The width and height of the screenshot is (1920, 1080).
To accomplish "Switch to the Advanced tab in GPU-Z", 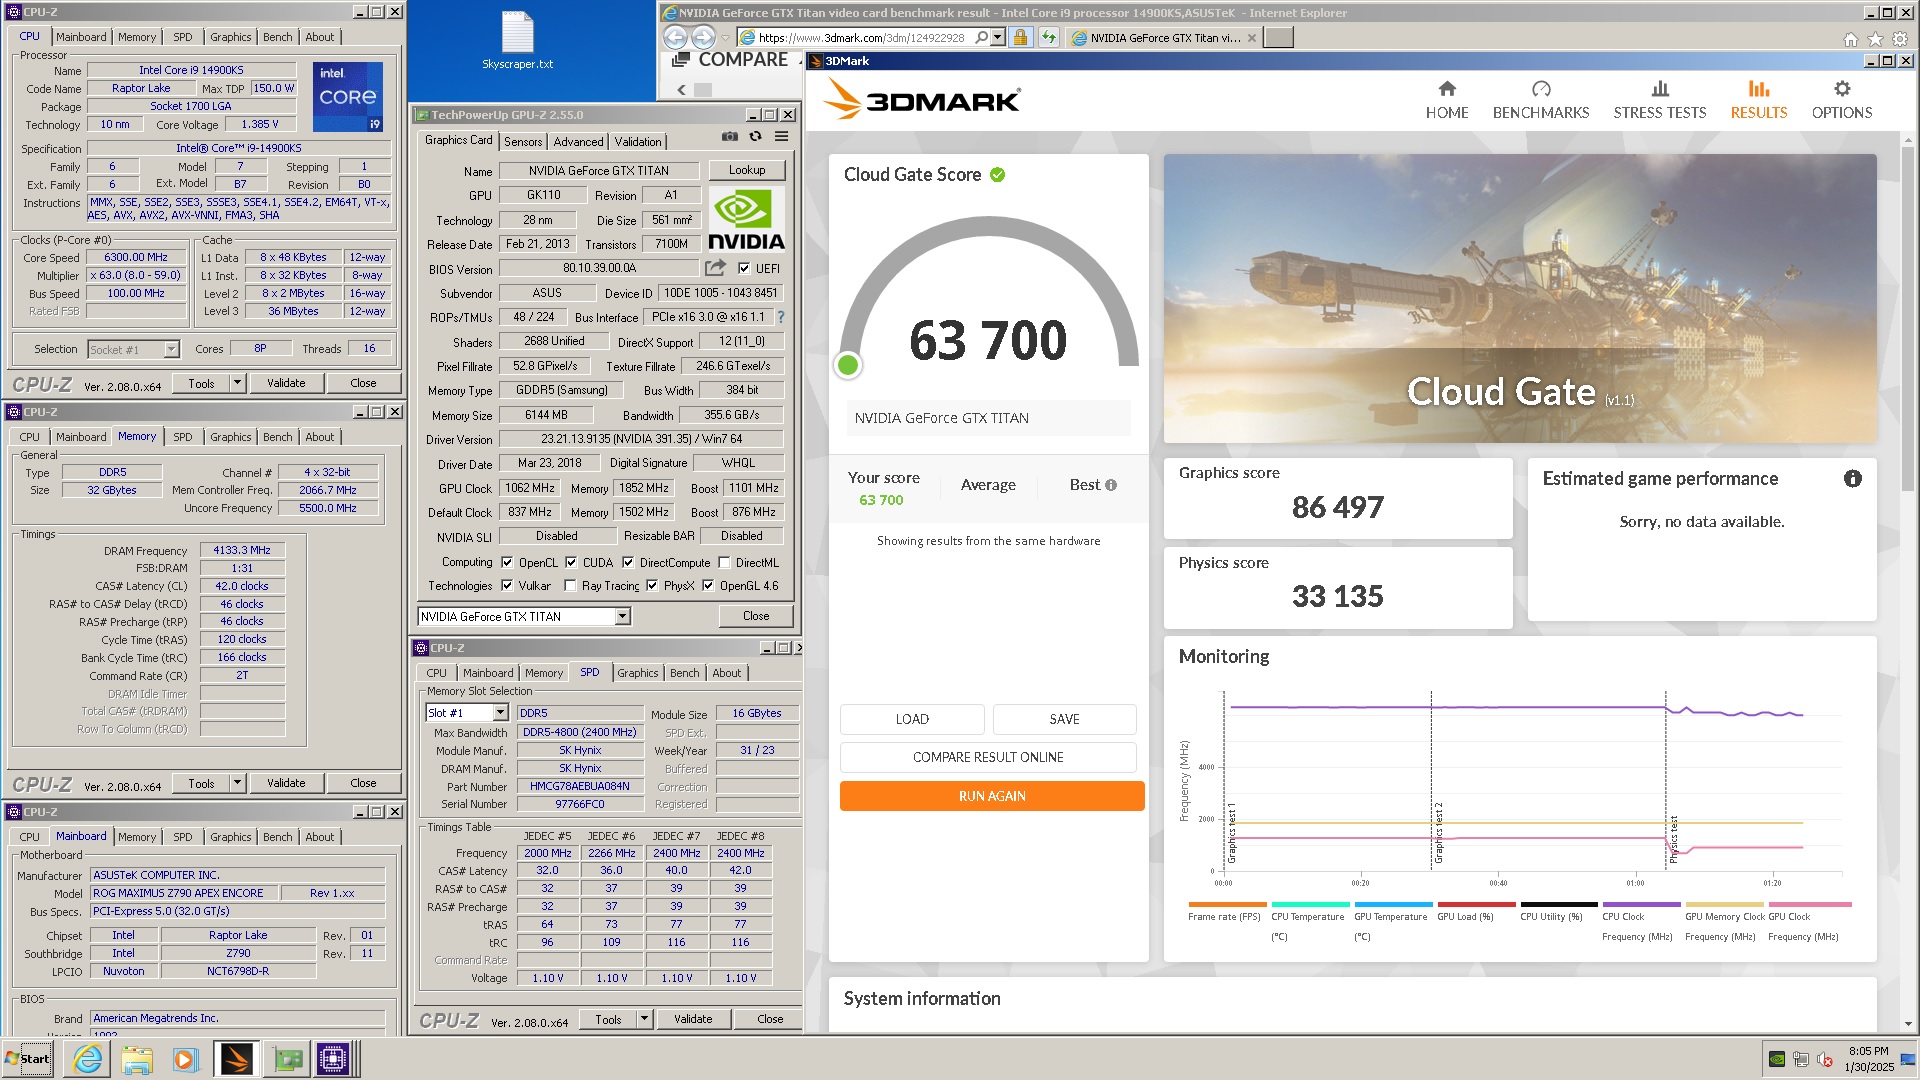I will click(578, 142).
